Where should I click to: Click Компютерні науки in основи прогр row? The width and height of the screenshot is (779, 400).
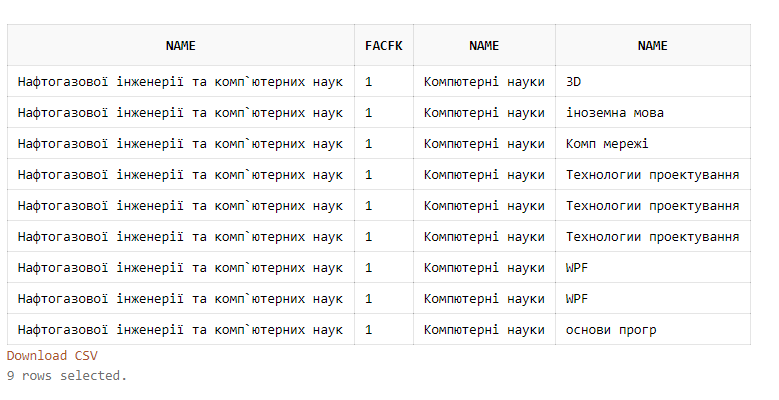484,329
